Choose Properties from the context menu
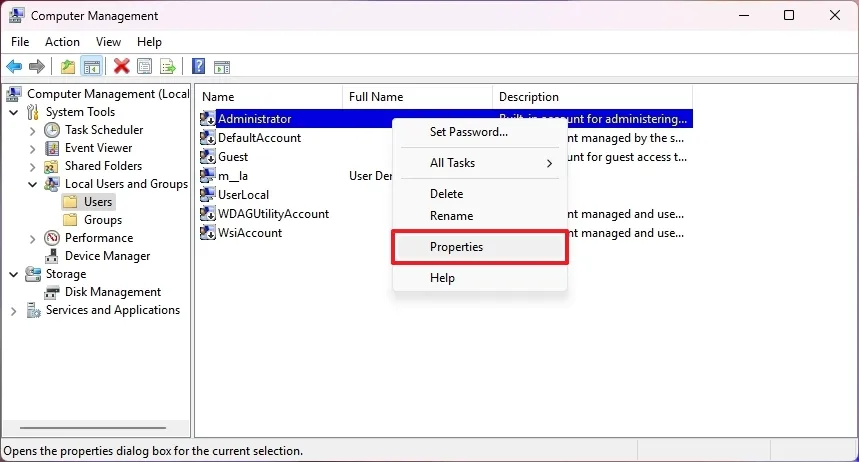The image size is (859, 462). click(456, 247)
